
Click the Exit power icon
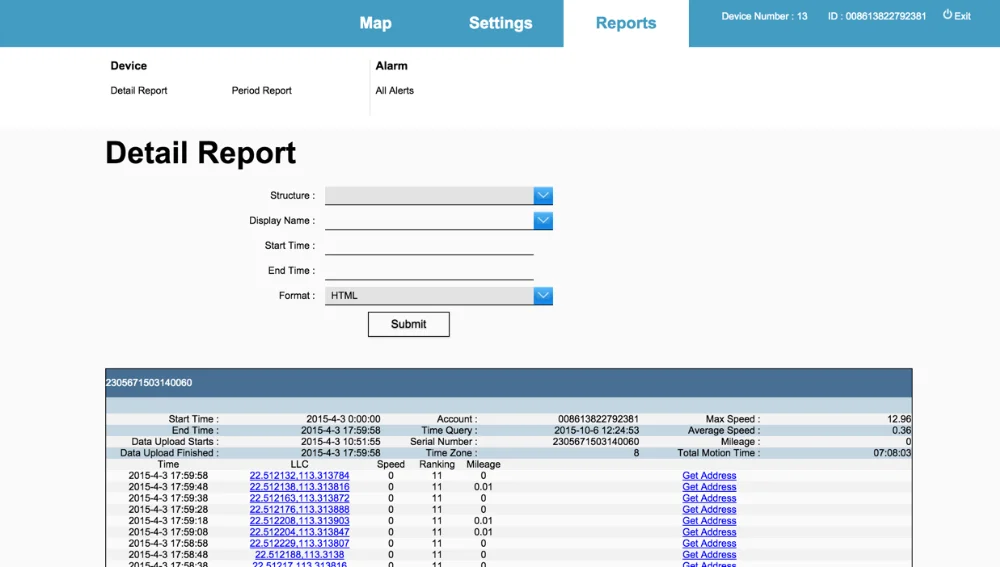[947, 15]
